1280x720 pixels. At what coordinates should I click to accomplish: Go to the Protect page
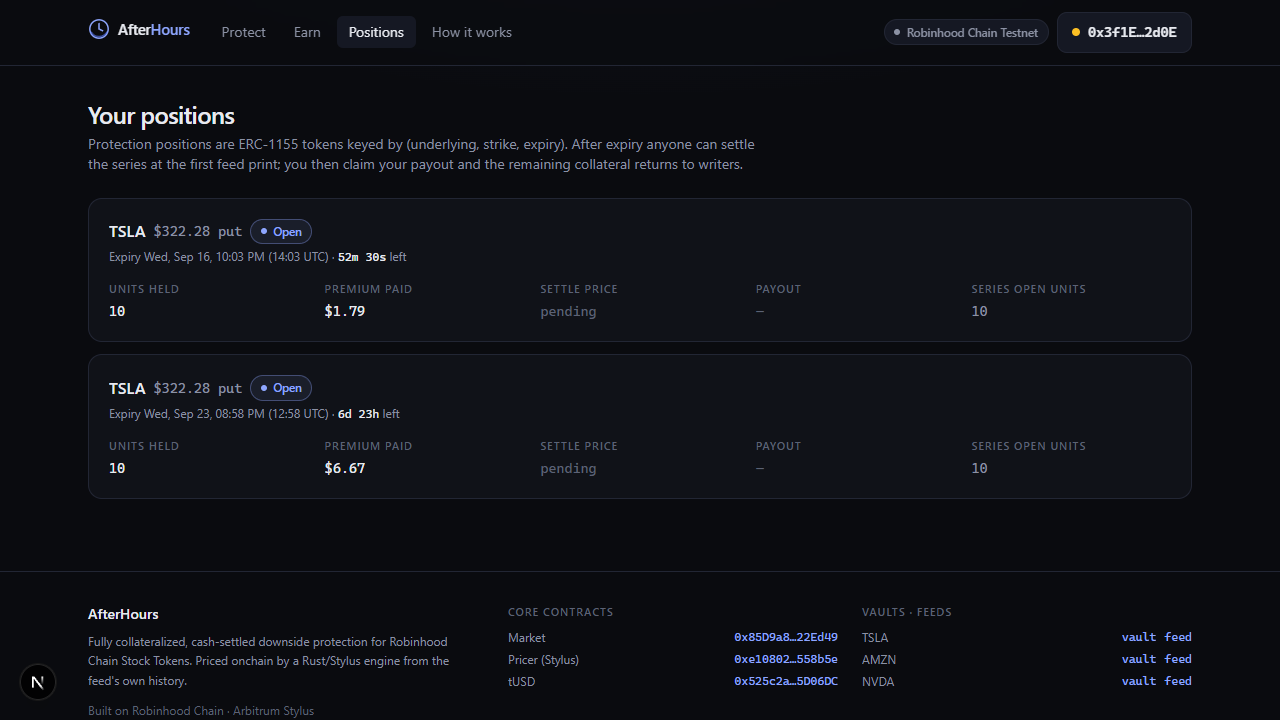tap(244, 32)
